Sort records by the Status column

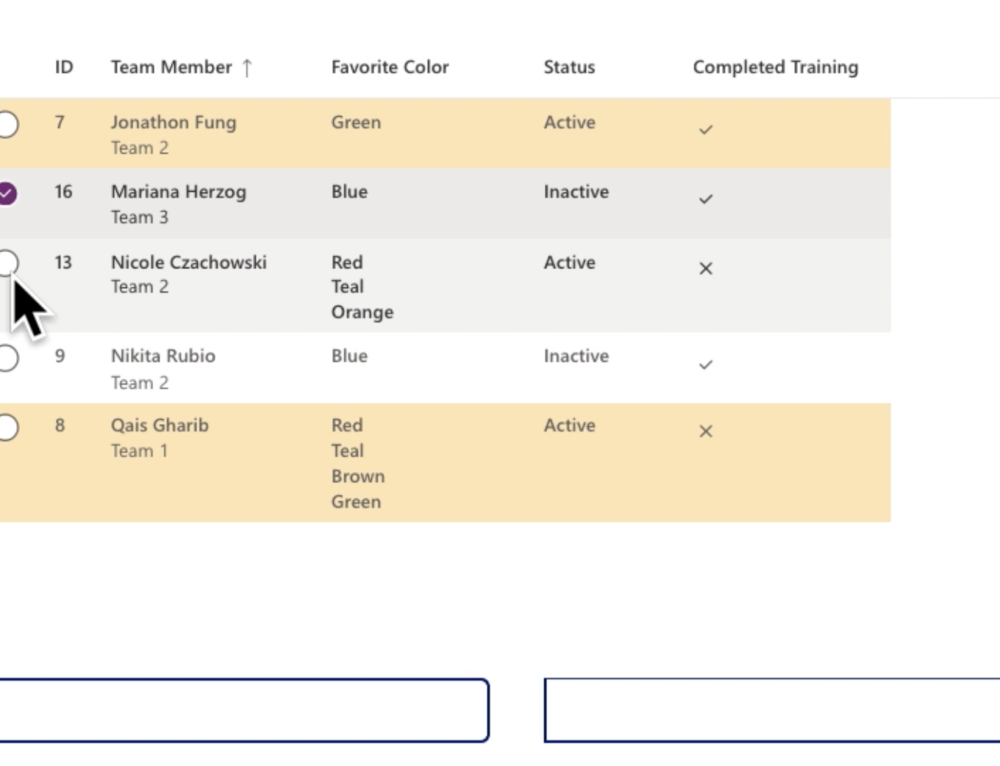569,67
